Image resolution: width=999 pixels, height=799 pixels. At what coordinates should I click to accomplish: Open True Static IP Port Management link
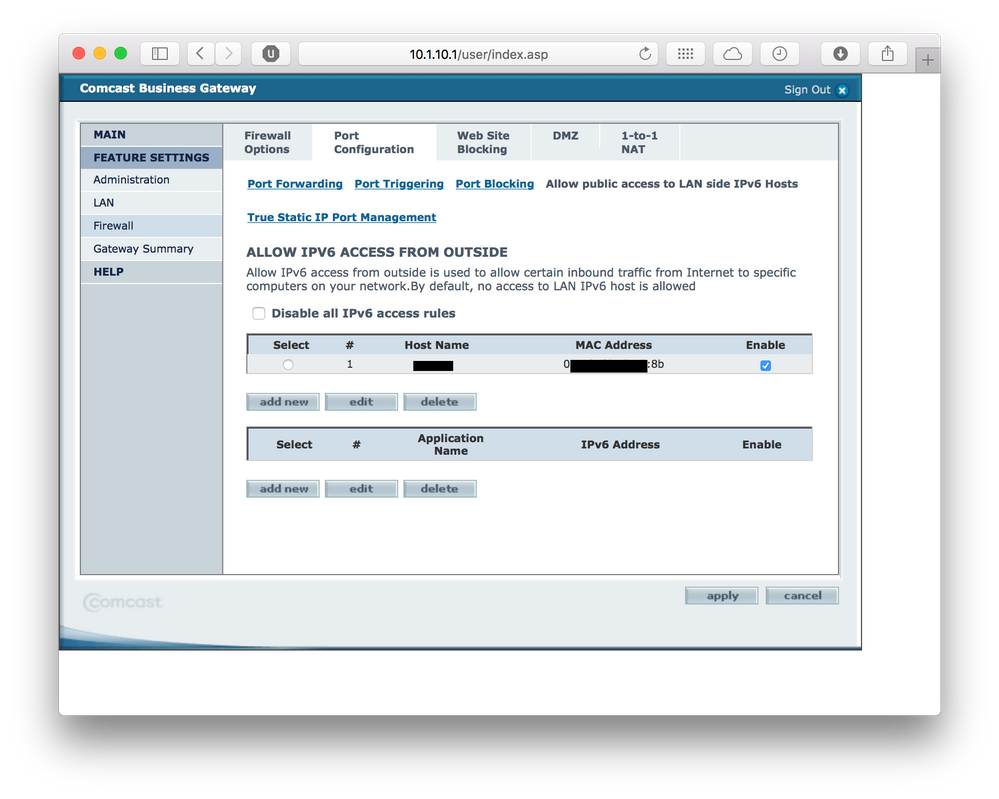click(x=342, y=217)
